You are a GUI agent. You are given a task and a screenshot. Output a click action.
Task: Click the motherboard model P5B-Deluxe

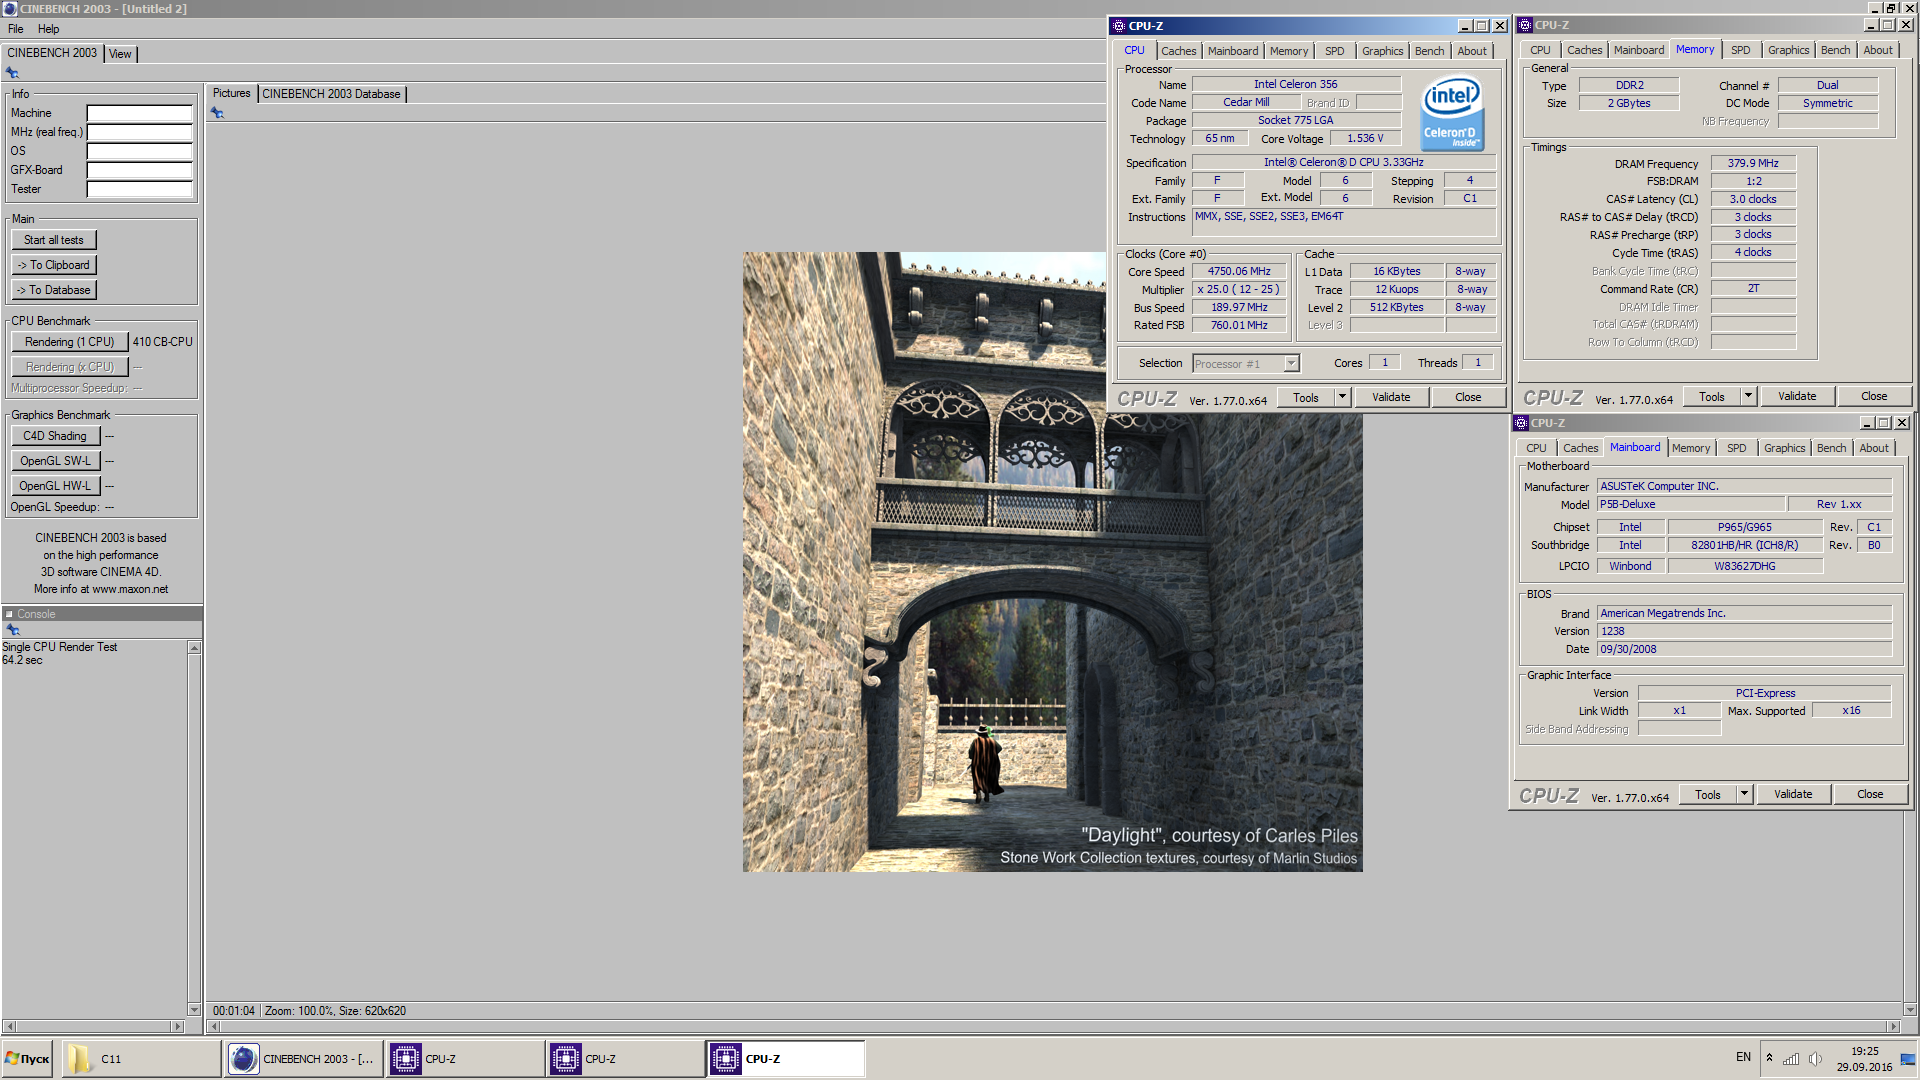1690,504
